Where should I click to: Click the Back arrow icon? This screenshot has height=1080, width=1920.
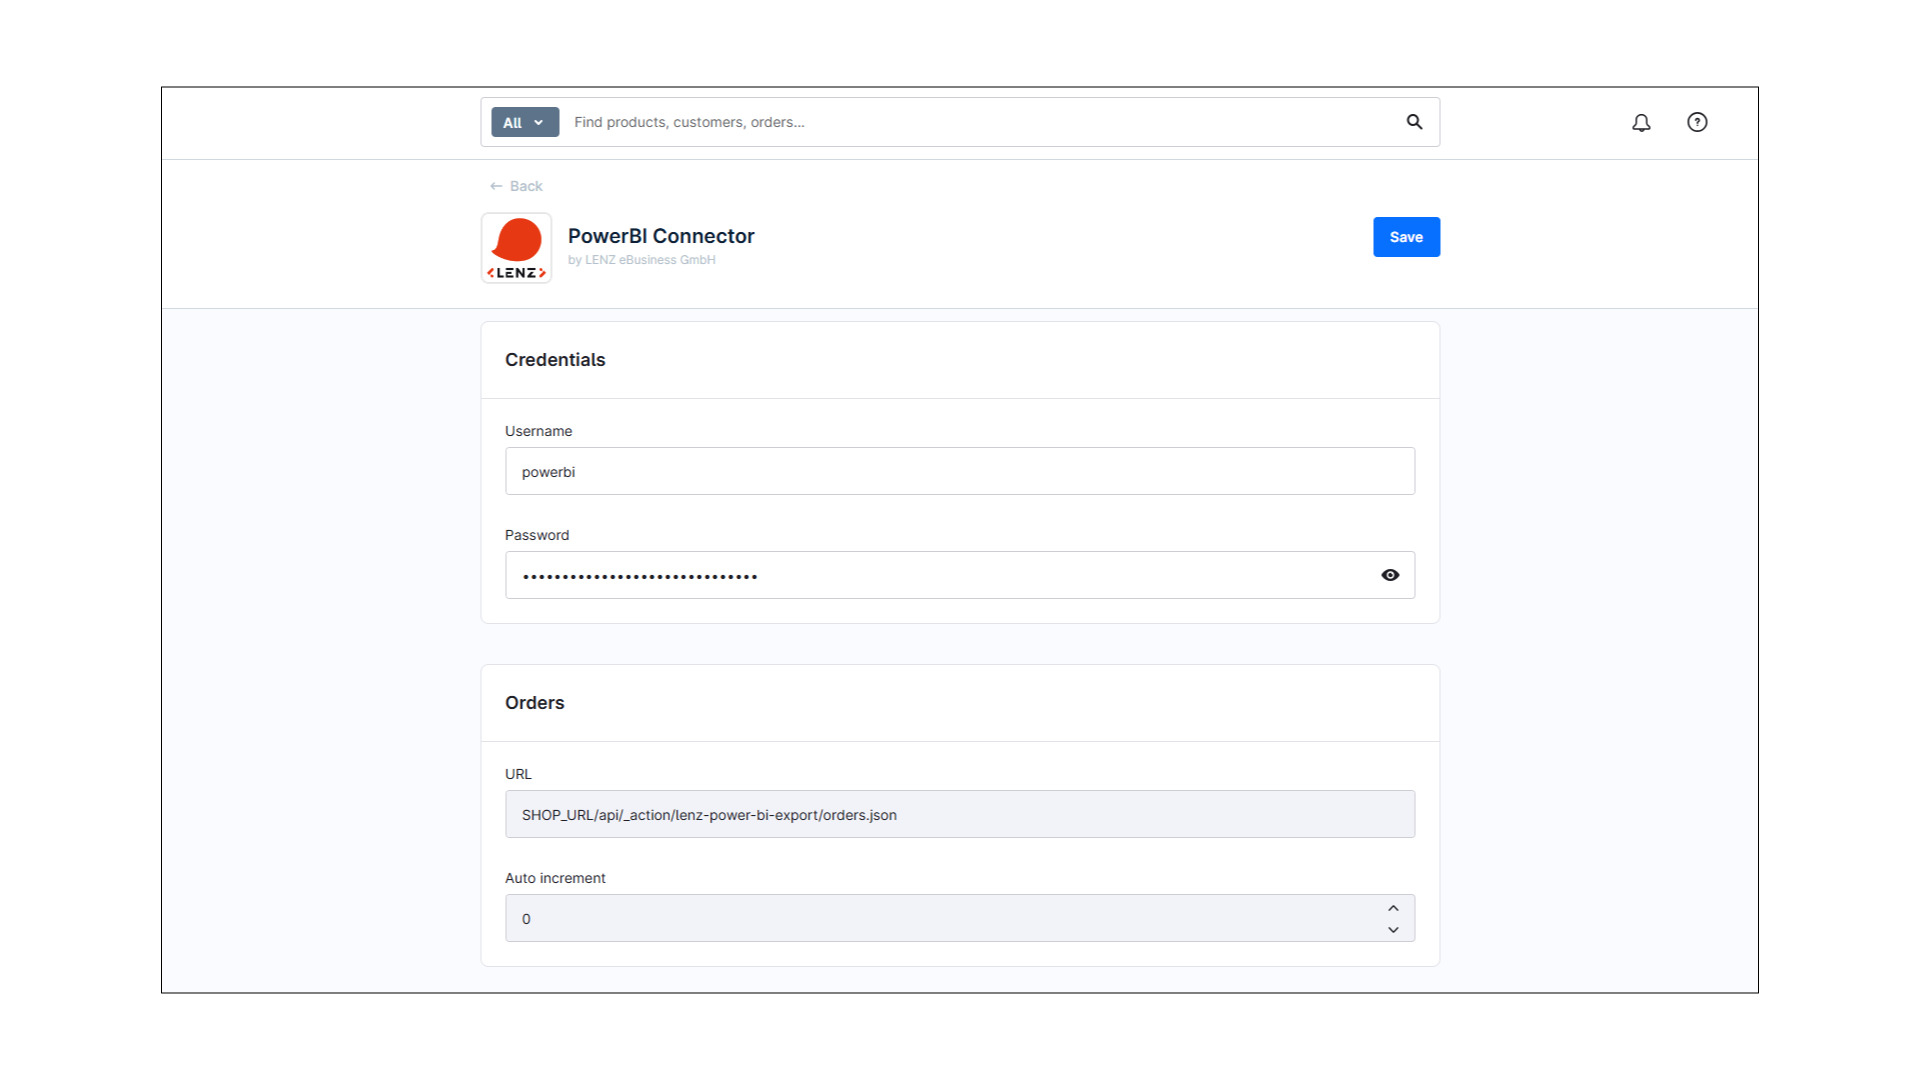[x=496, y=186]
